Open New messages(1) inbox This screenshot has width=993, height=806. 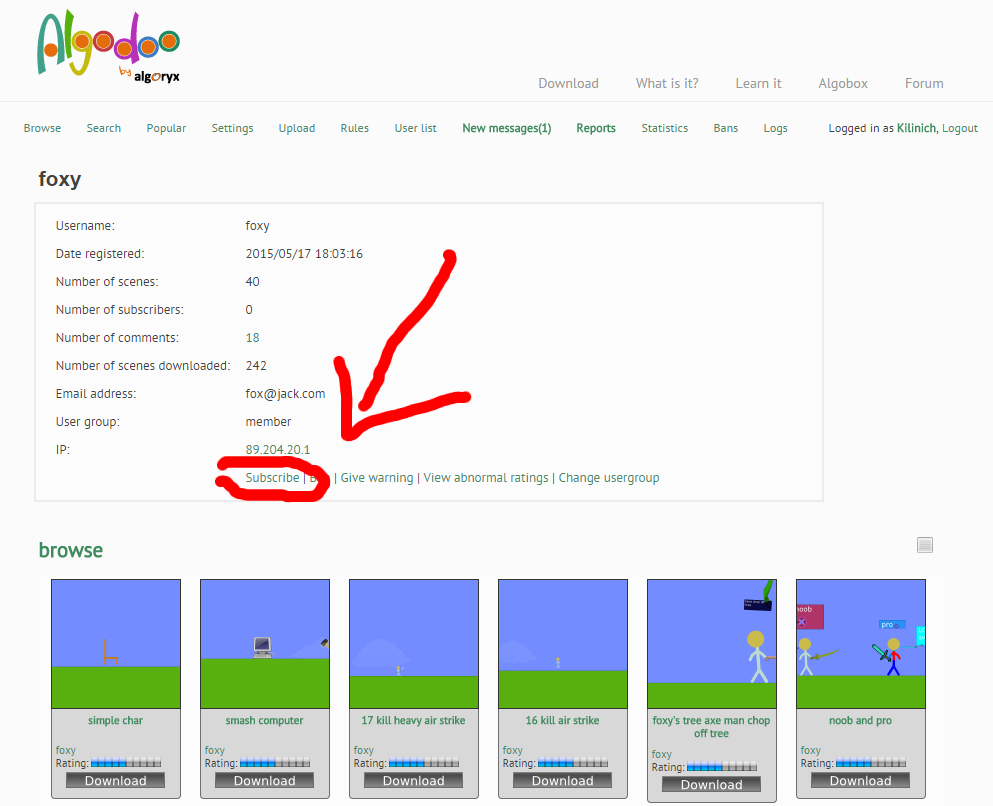point(506,128)
